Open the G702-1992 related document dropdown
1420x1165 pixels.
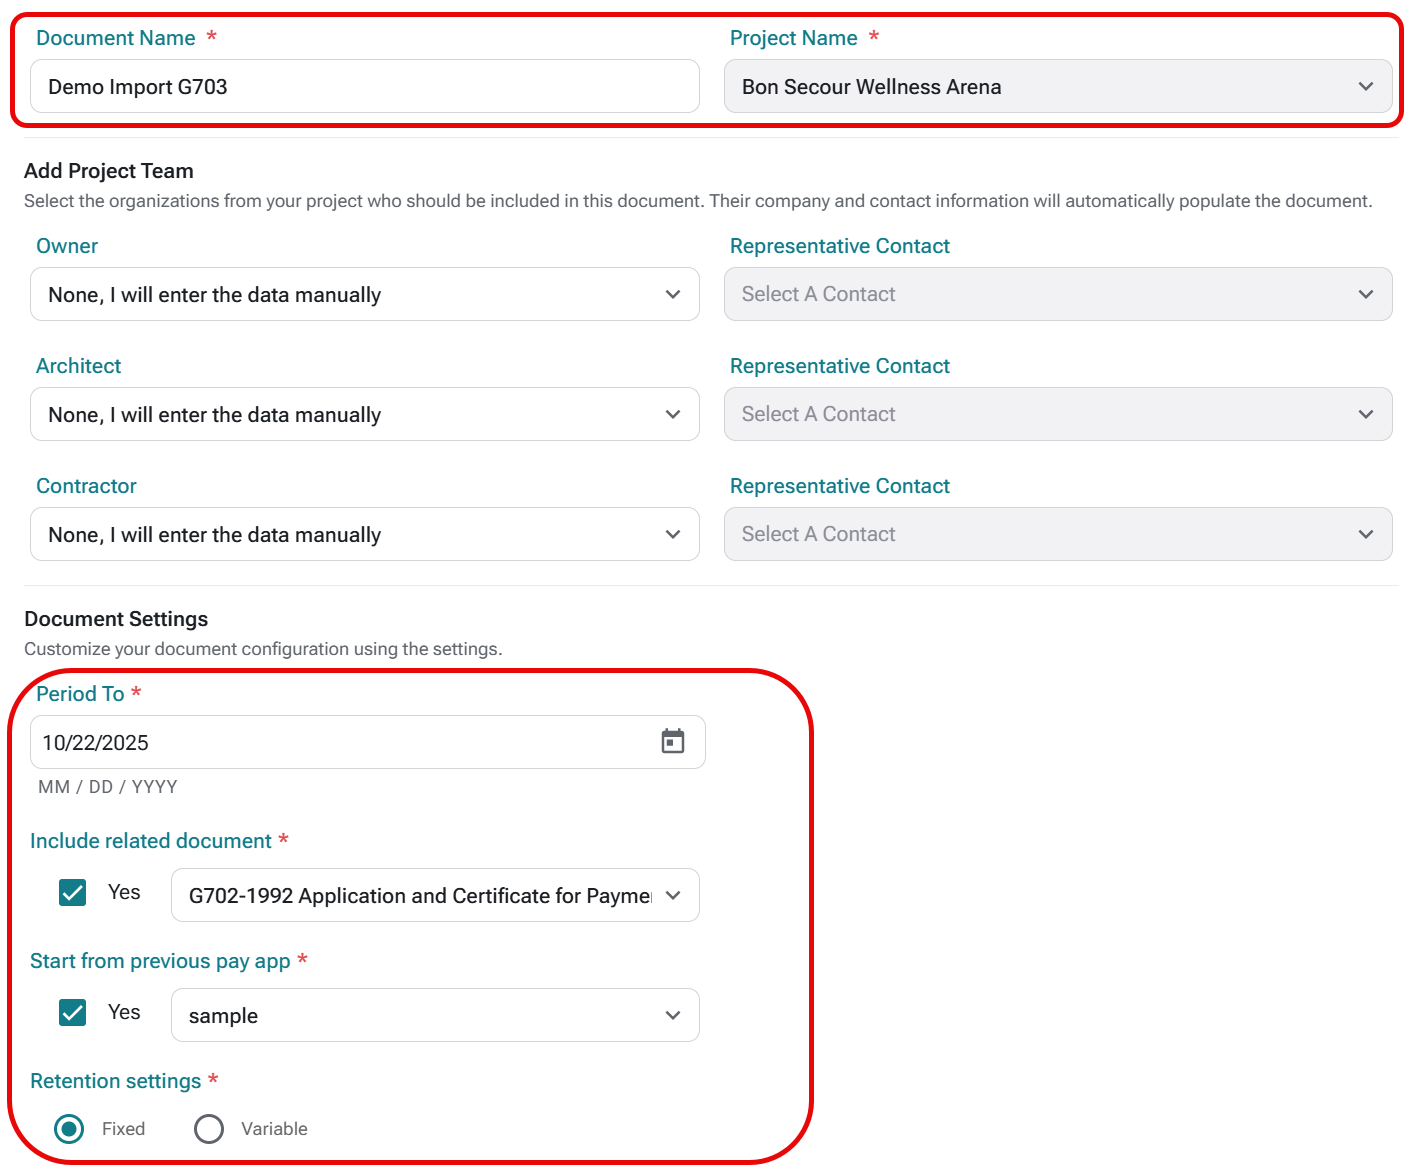click(420, 896)
